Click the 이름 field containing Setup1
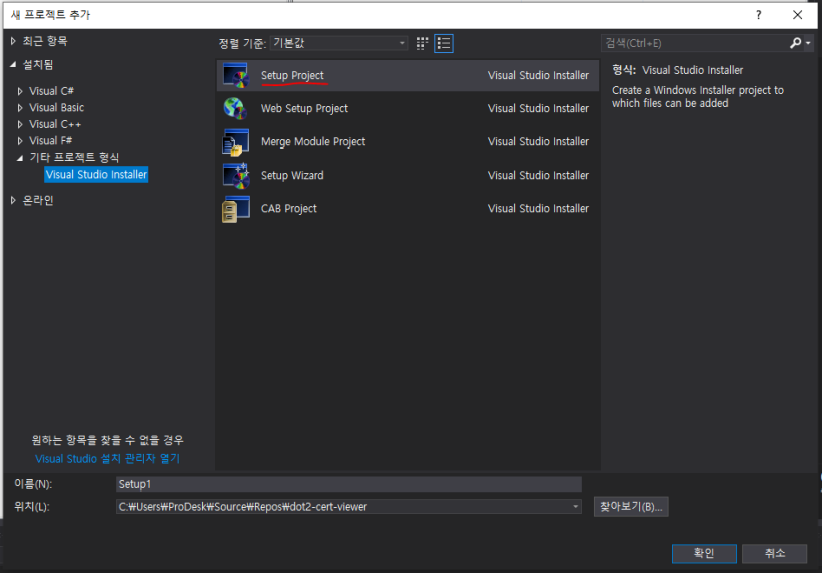The width and height of the screenshot is (824, 574). (x=348, y=484)
